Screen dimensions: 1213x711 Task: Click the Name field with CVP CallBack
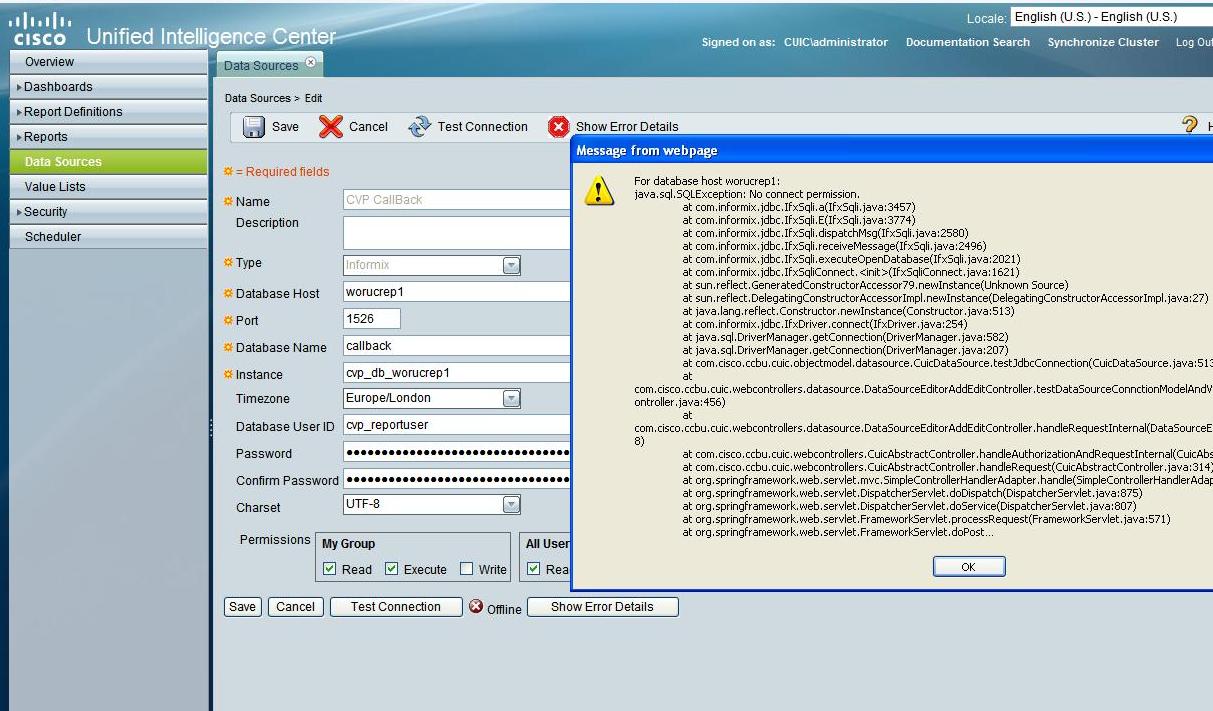click(x=457, y=200)
